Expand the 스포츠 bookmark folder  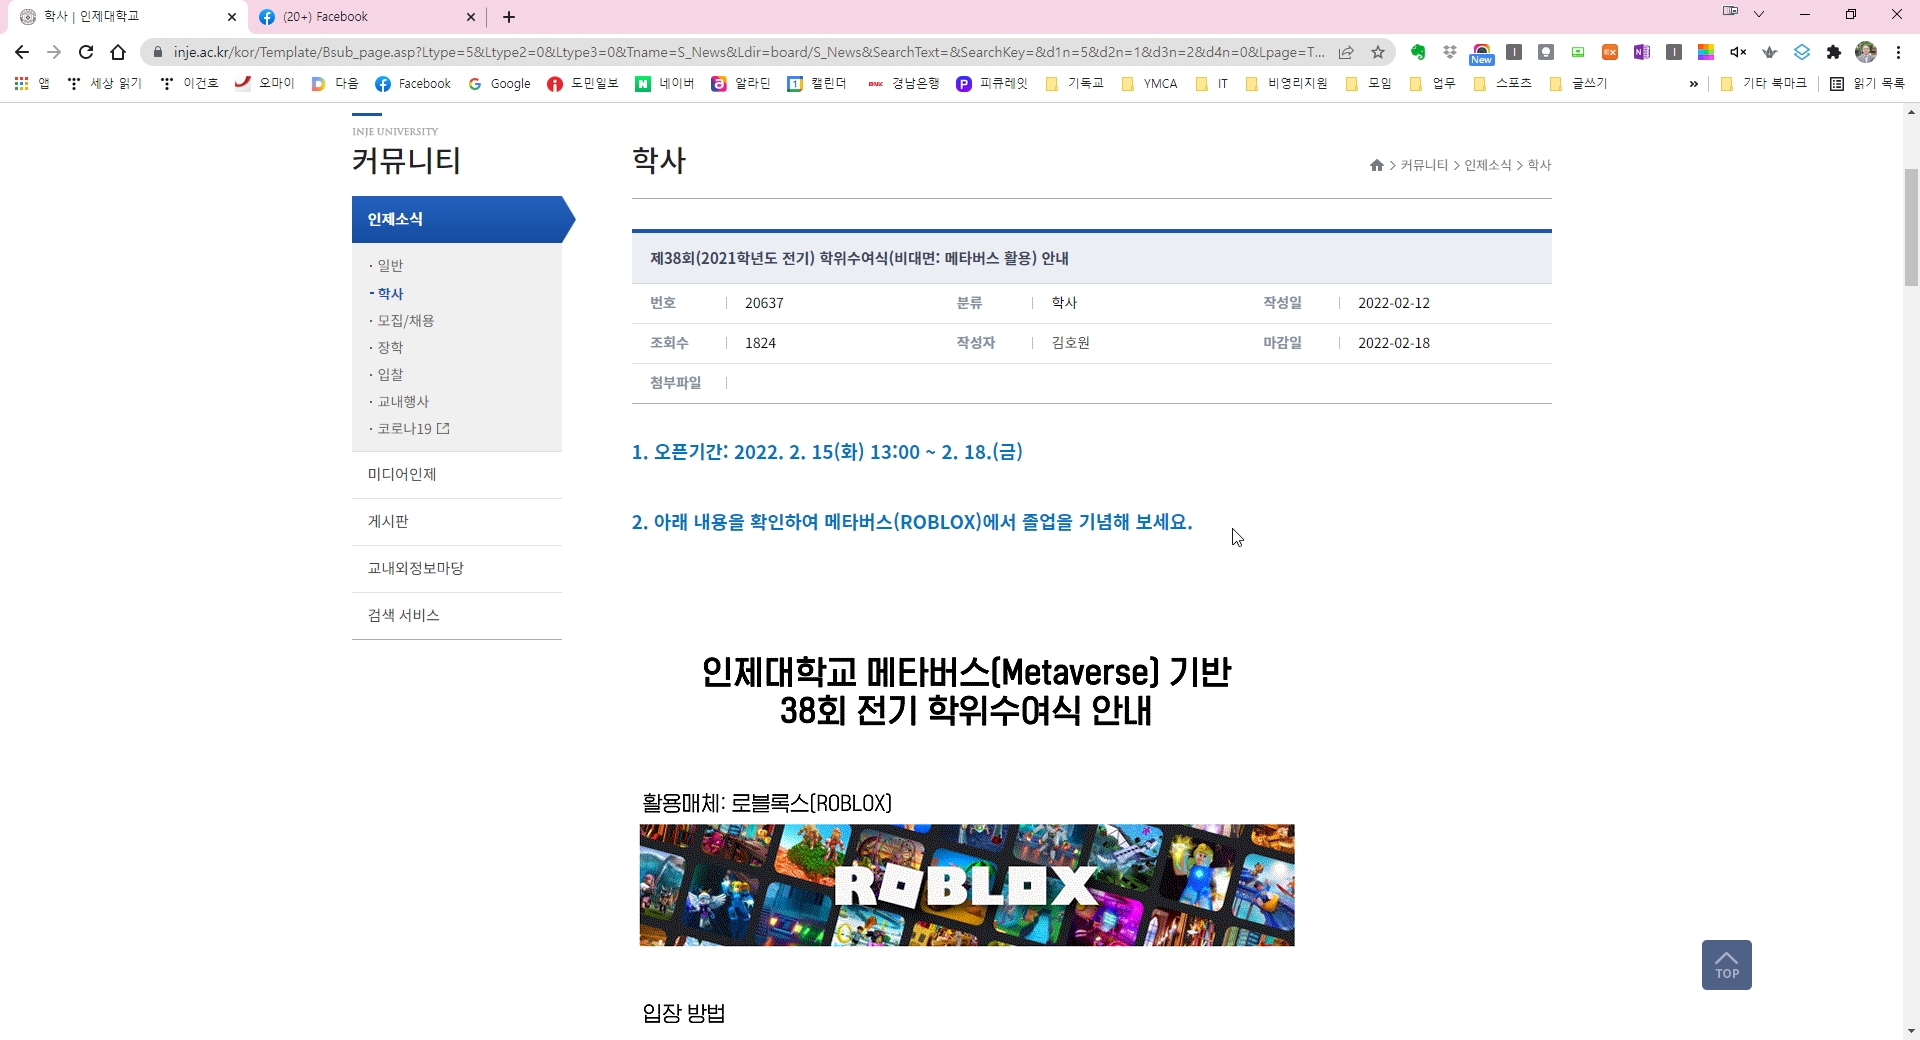pos(1502,83)
